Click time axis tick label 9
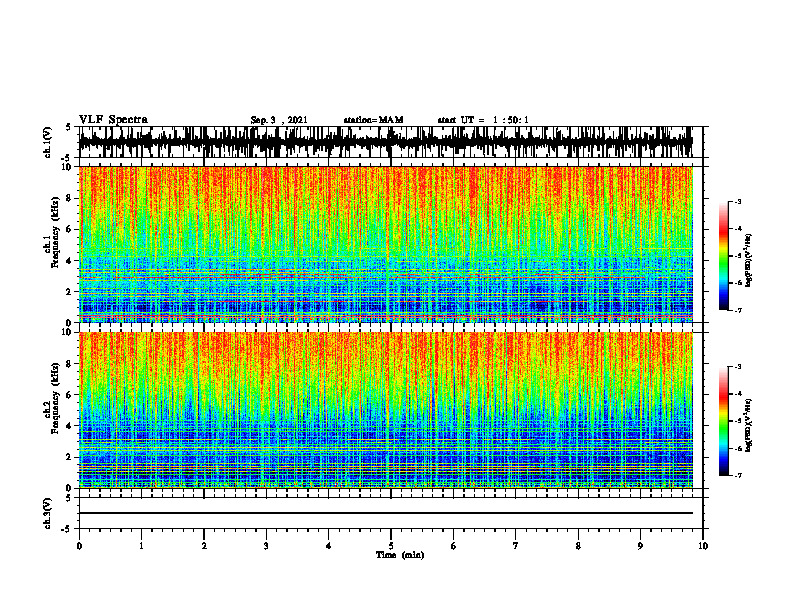The image size is (792, 612). 640,546
